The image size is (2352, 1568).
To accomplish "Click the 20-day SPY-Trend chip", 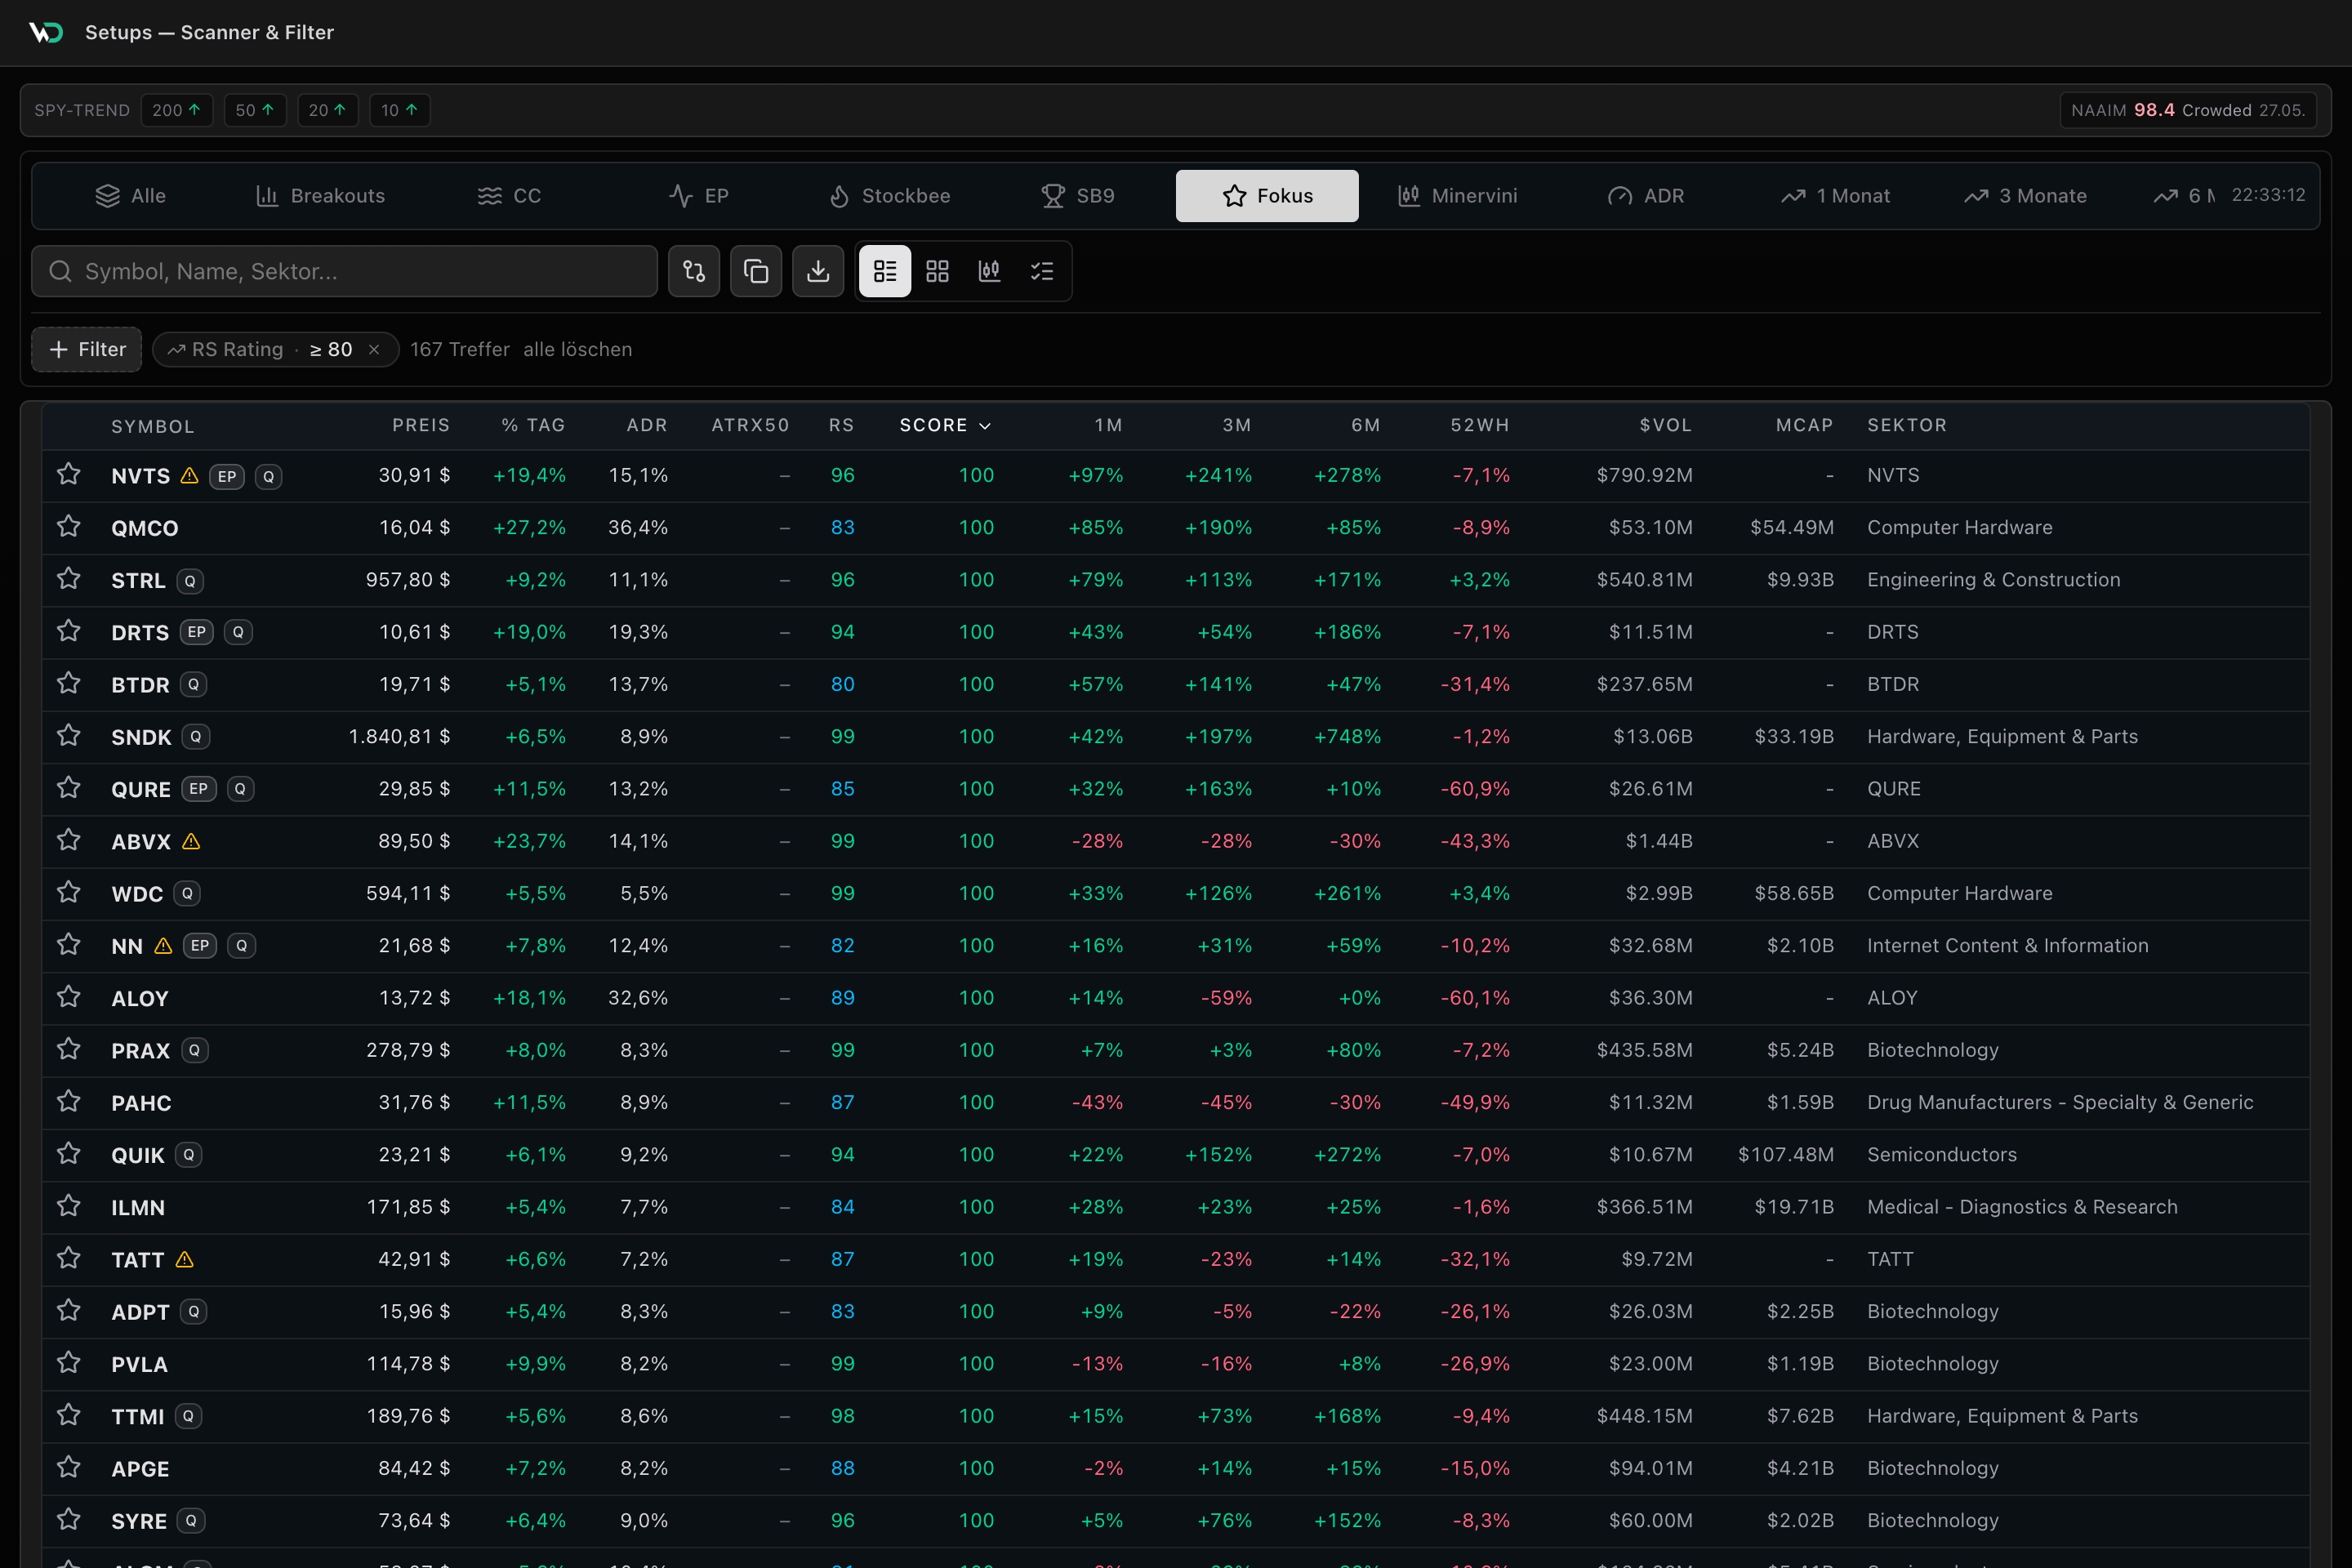I will pos(328,110).
